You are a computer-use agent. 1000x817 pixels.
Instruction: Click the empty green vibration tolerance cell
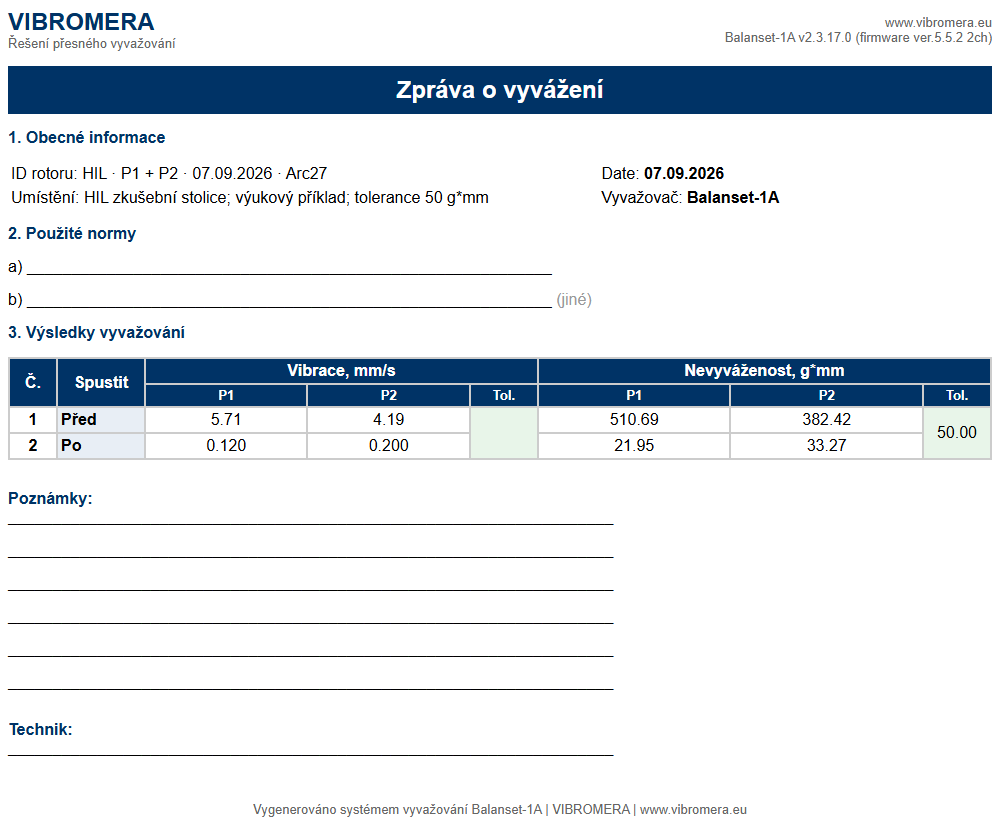[504, 432]
